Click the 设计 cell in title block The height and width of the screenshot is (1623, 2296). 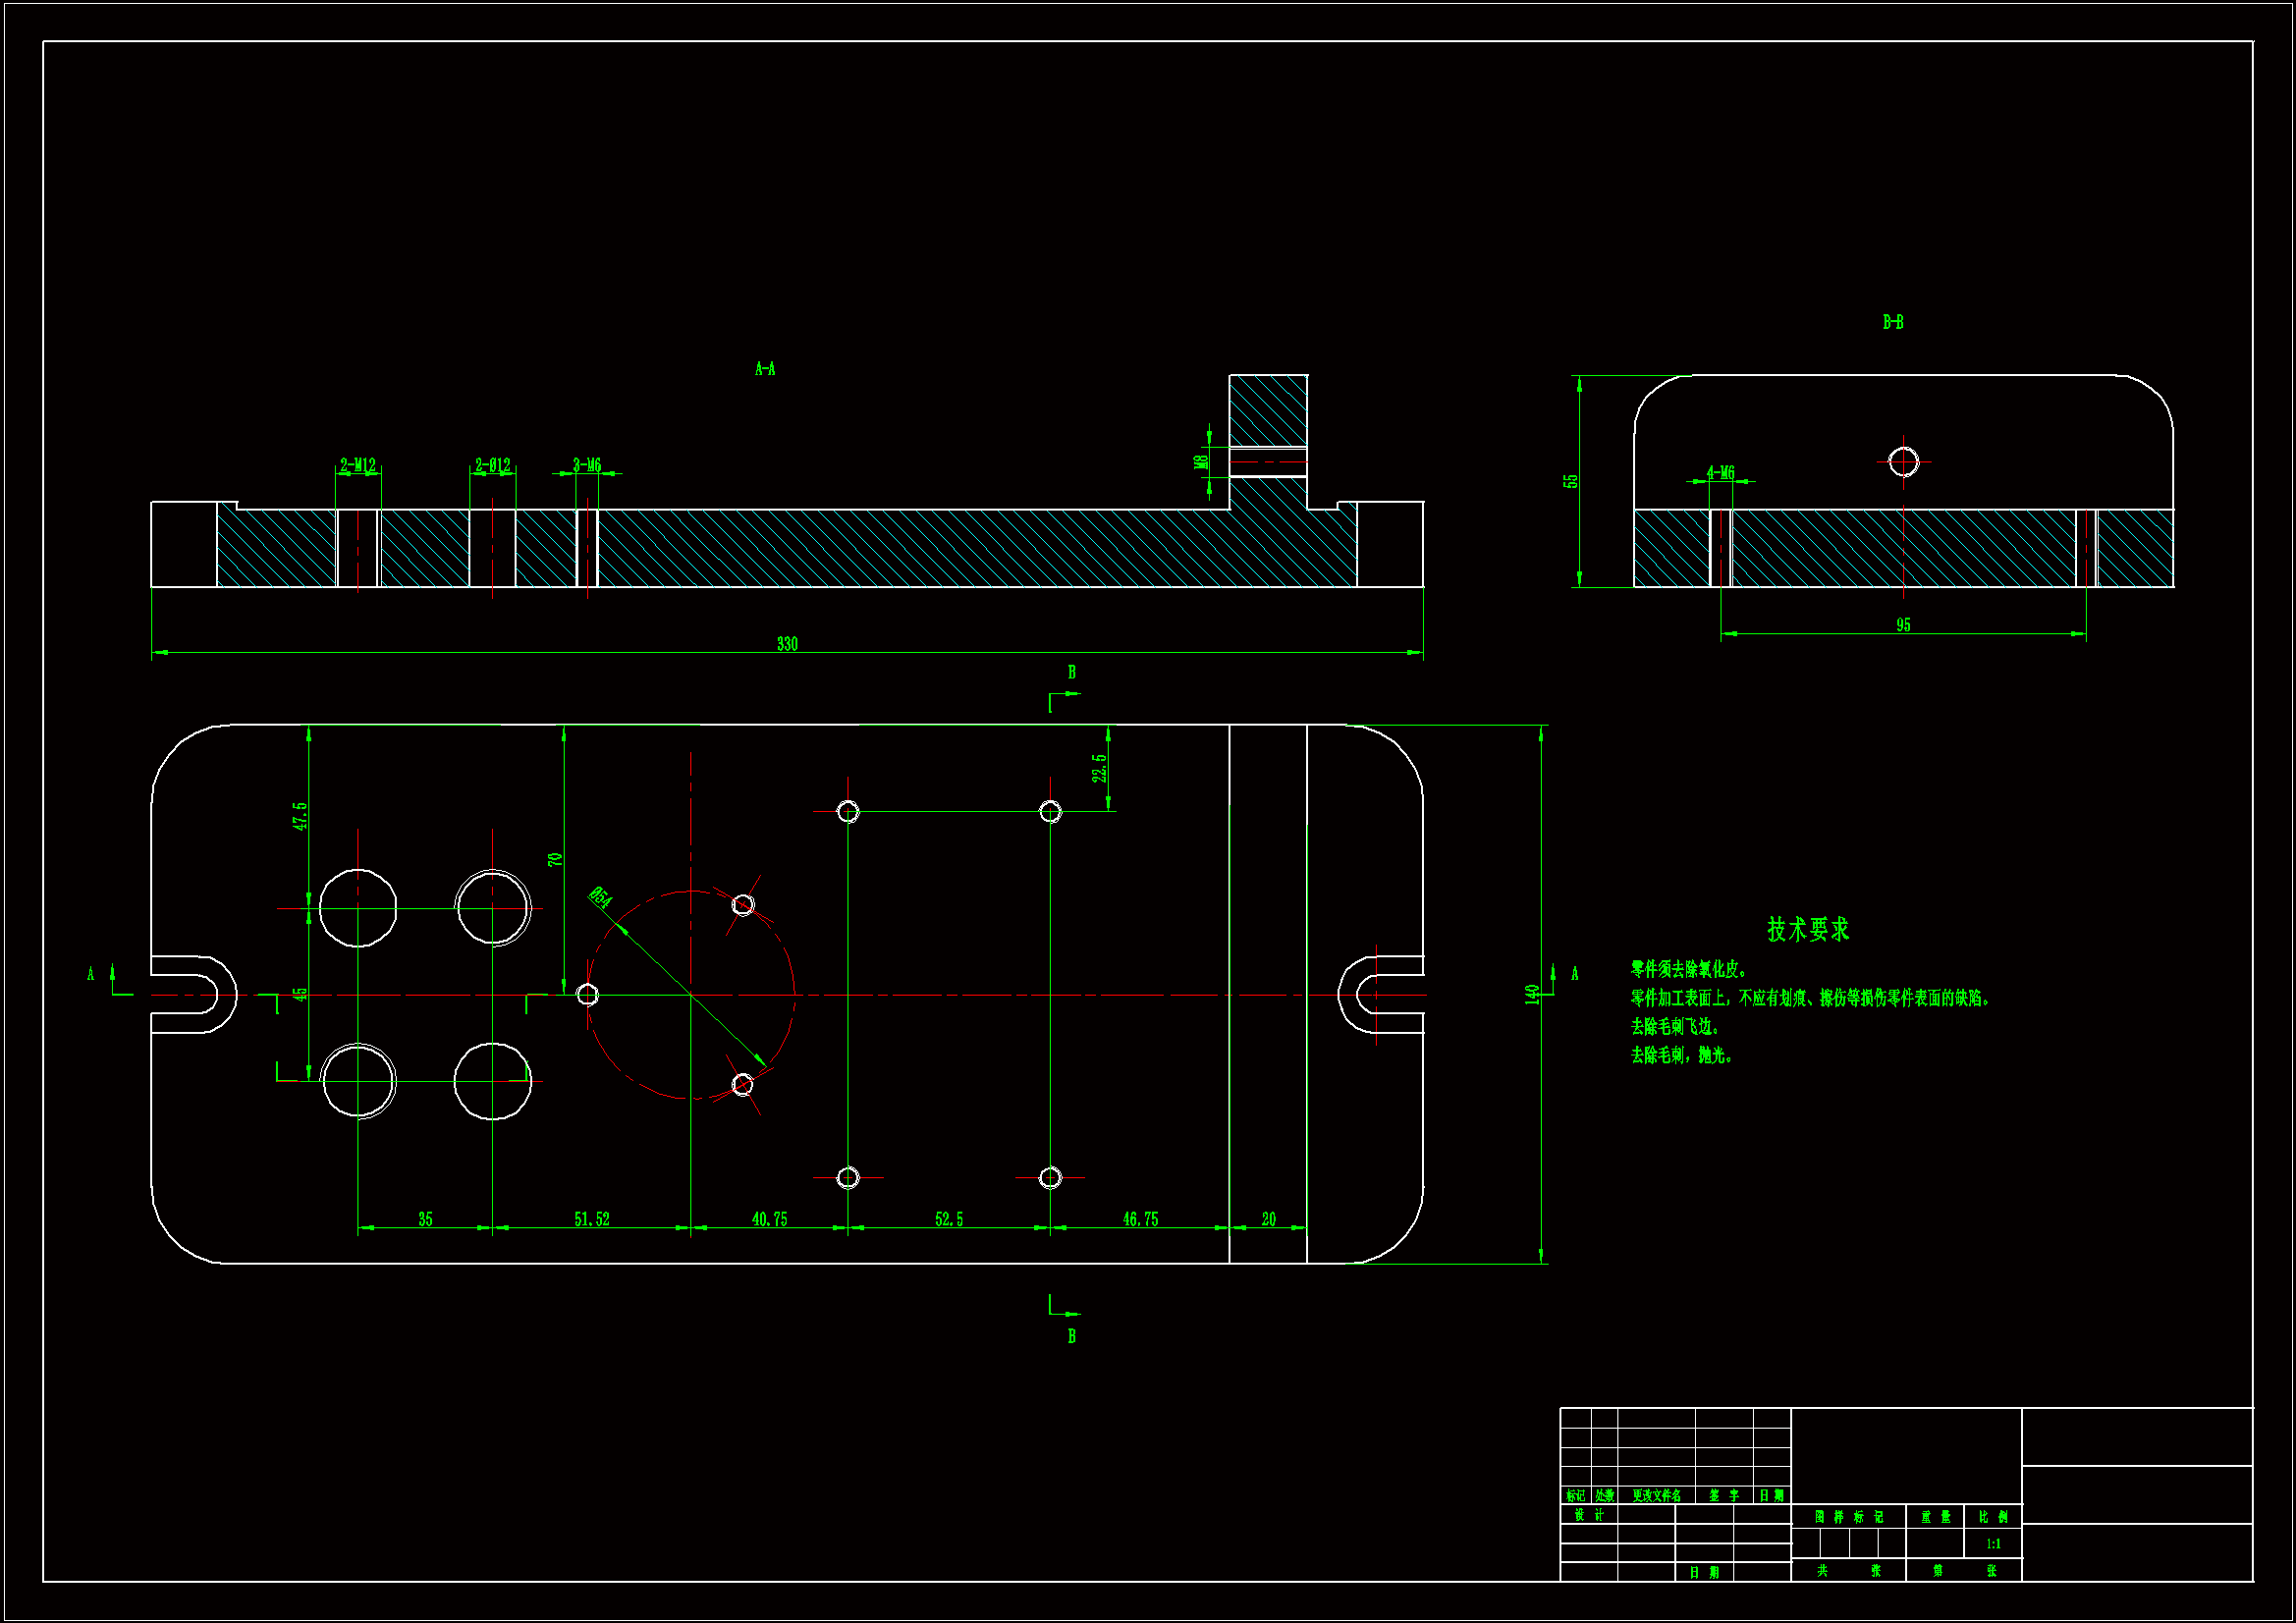pos(1589,1515)
